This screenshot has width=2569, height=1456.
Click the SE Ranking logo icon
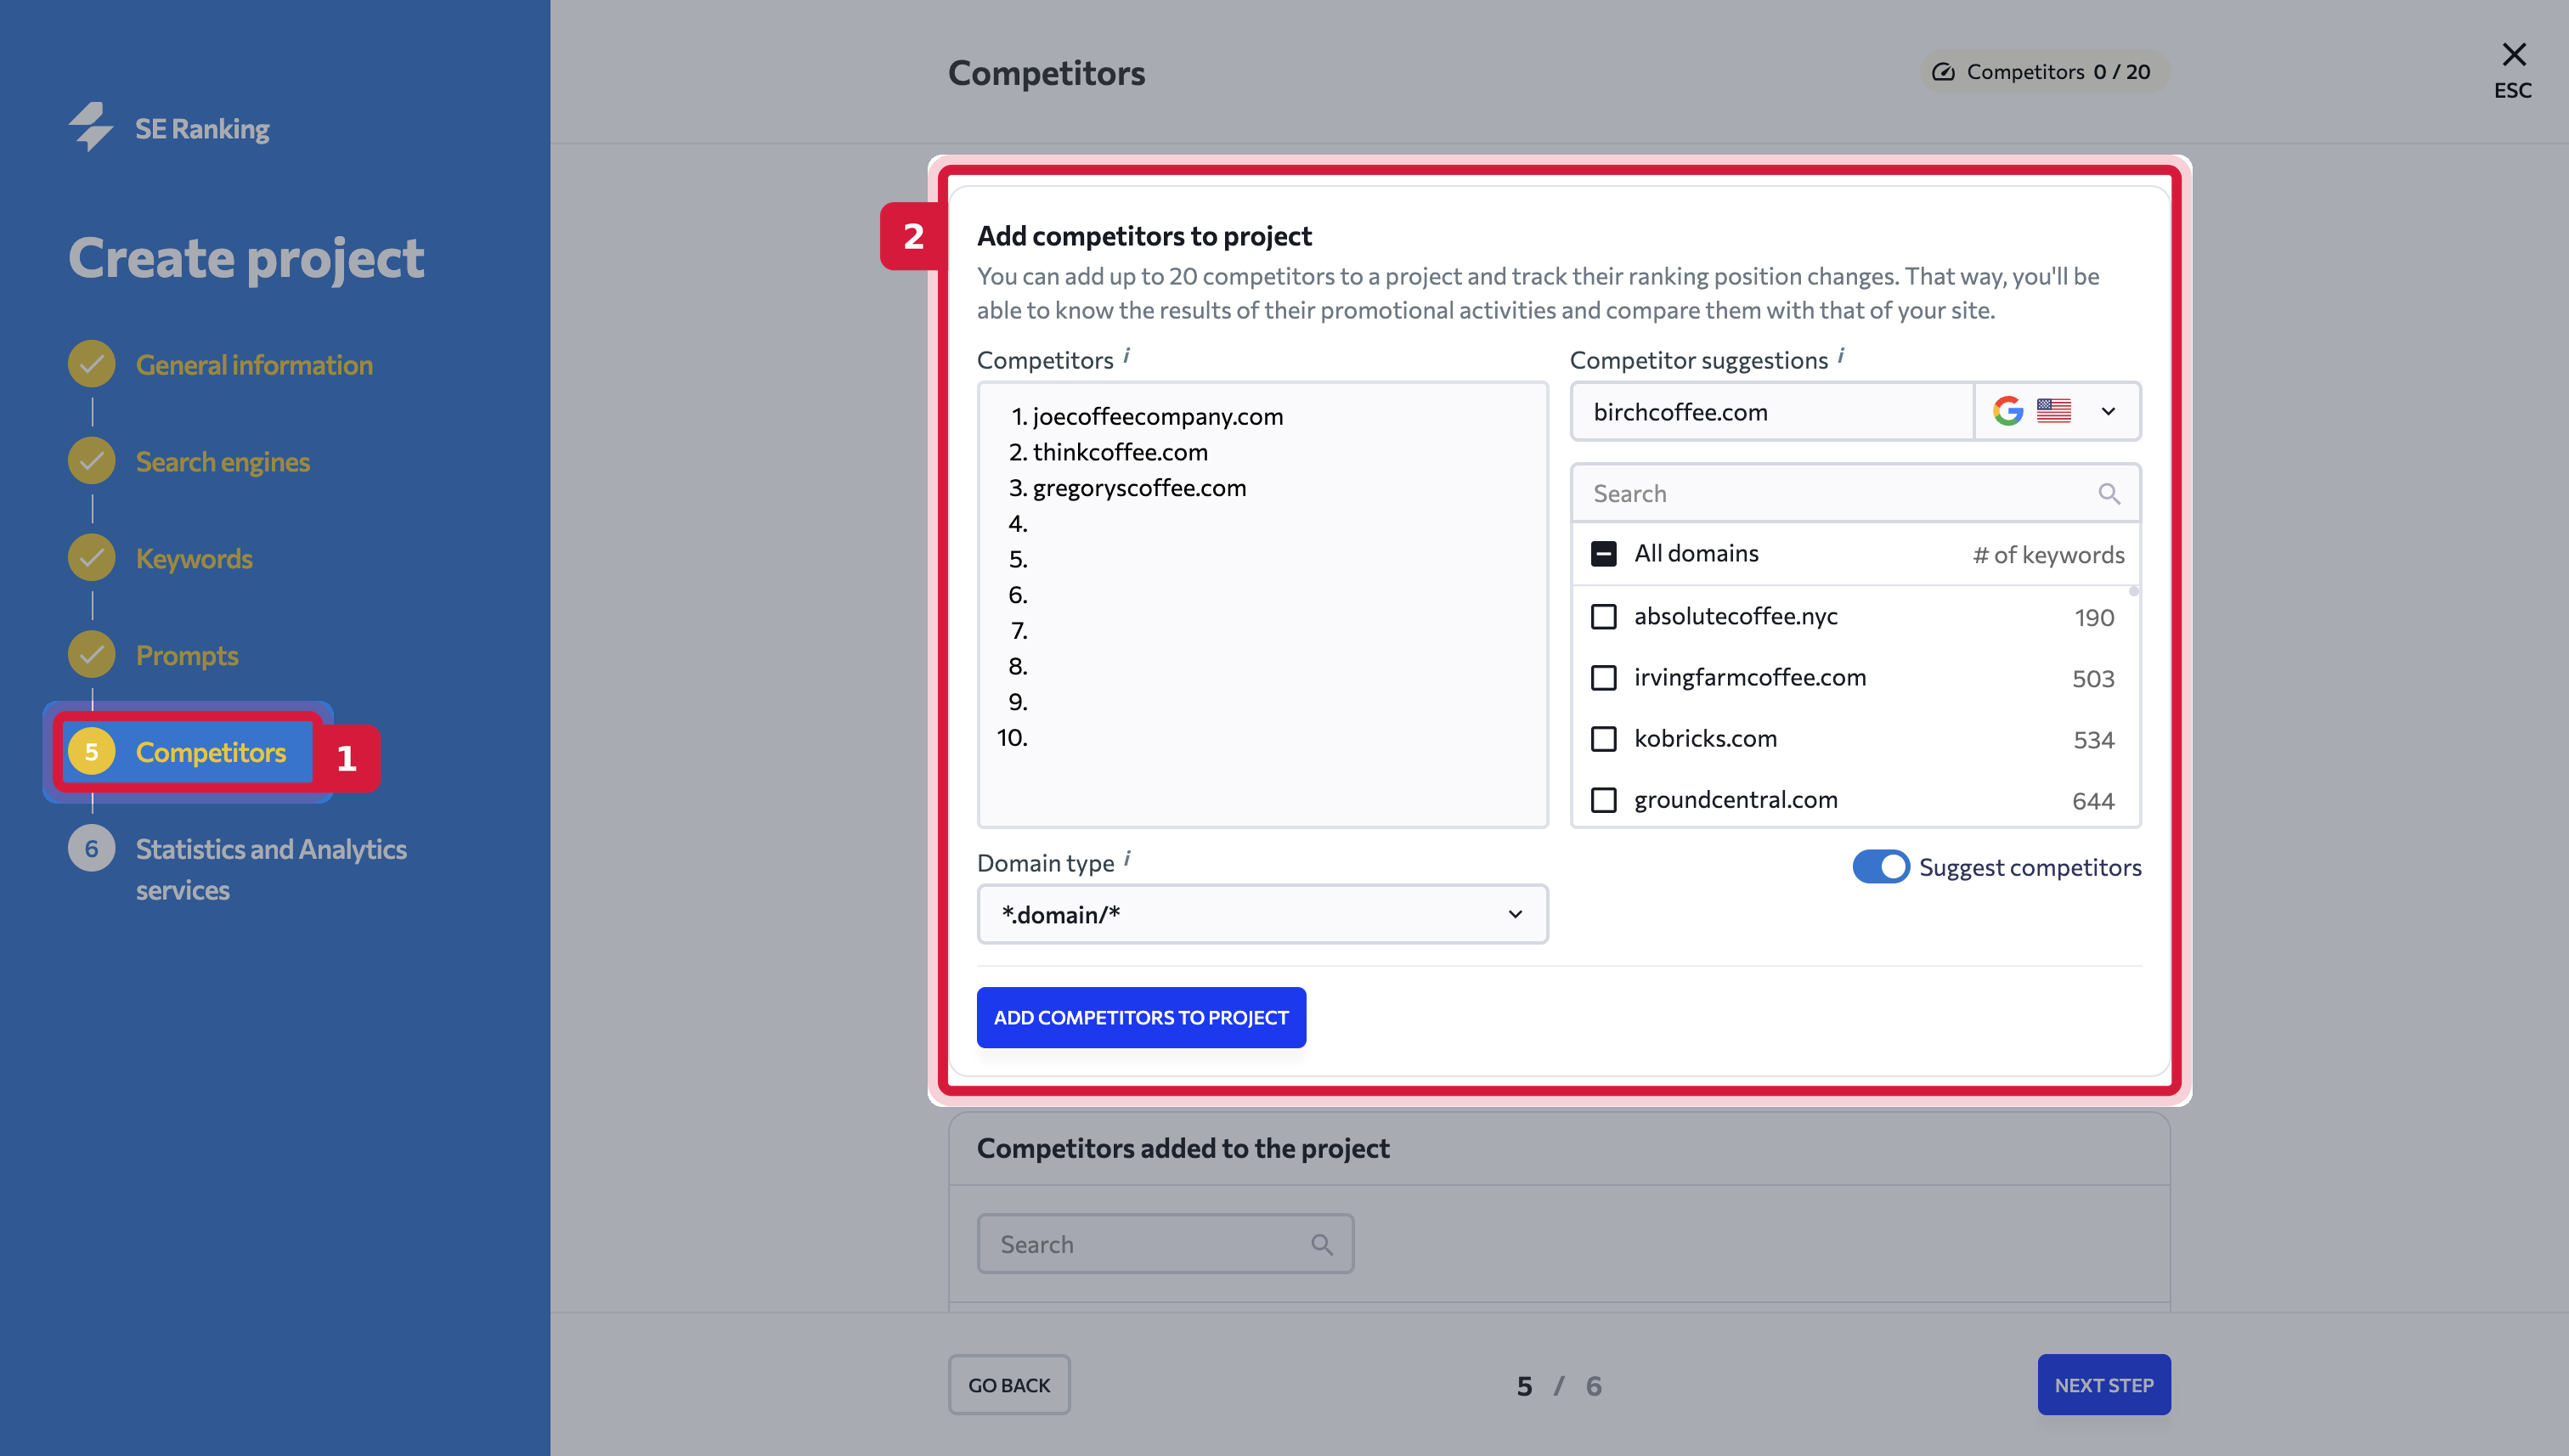[90, 127]
